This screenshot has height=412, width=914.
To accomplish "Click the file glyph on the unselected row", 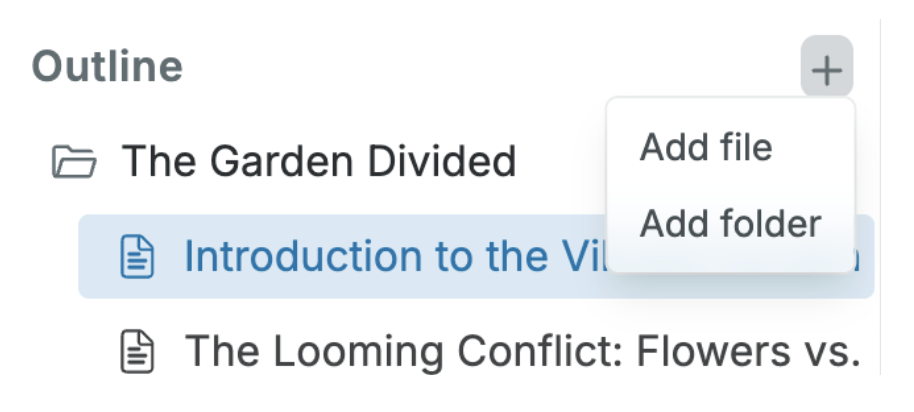I will [x=138, y=351].
